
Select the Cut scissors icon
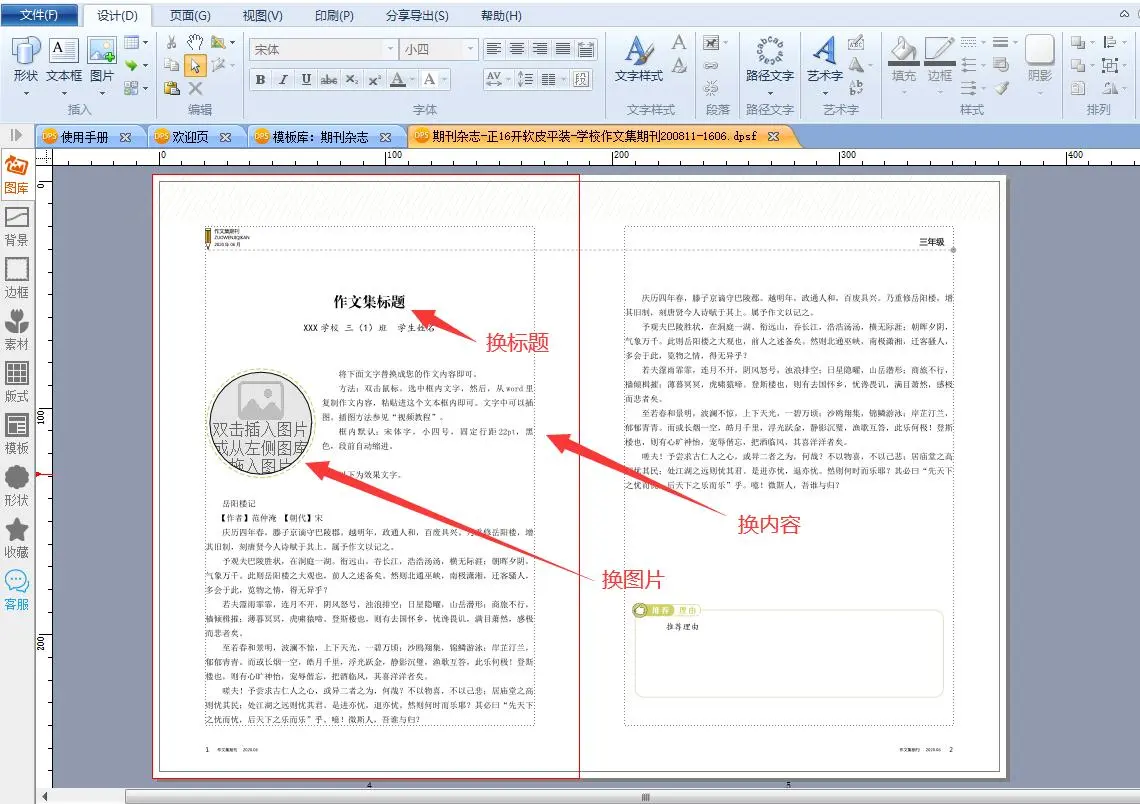coord(172,42)
